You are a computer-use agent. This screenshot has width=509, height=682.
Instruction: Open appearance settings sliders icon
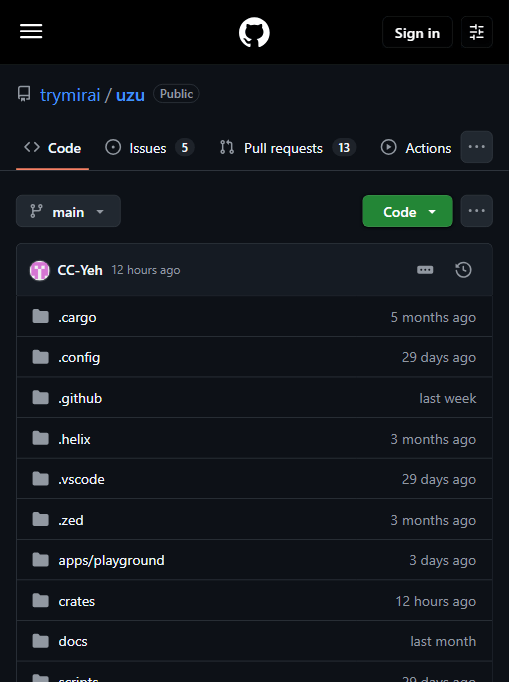[x=477, y=32]
